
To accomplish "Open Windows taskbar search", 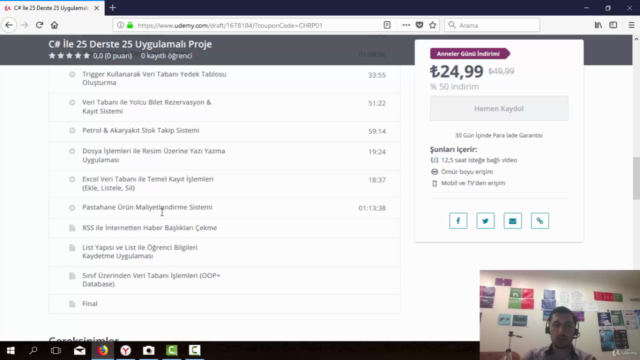I will click(33, 350).
